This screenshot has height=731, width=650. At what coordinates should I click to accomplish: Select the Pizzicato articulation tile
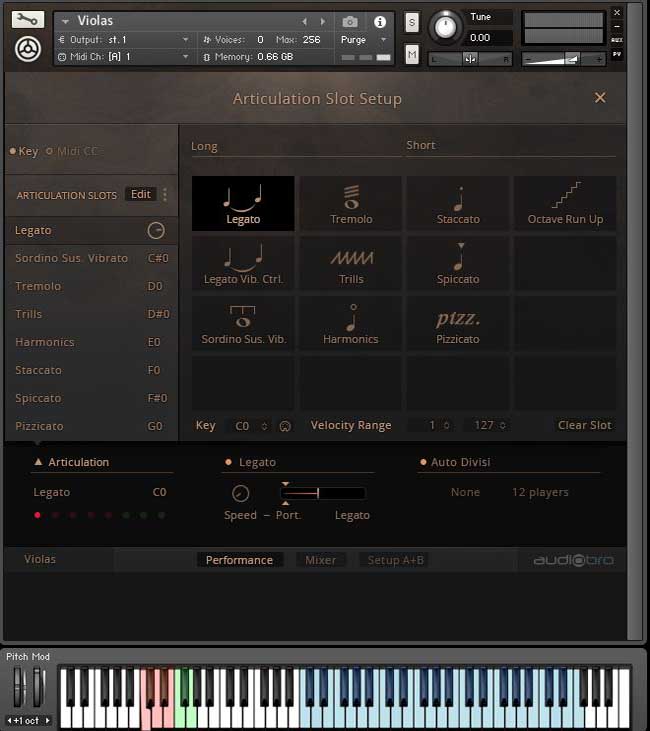pos(458,324)
